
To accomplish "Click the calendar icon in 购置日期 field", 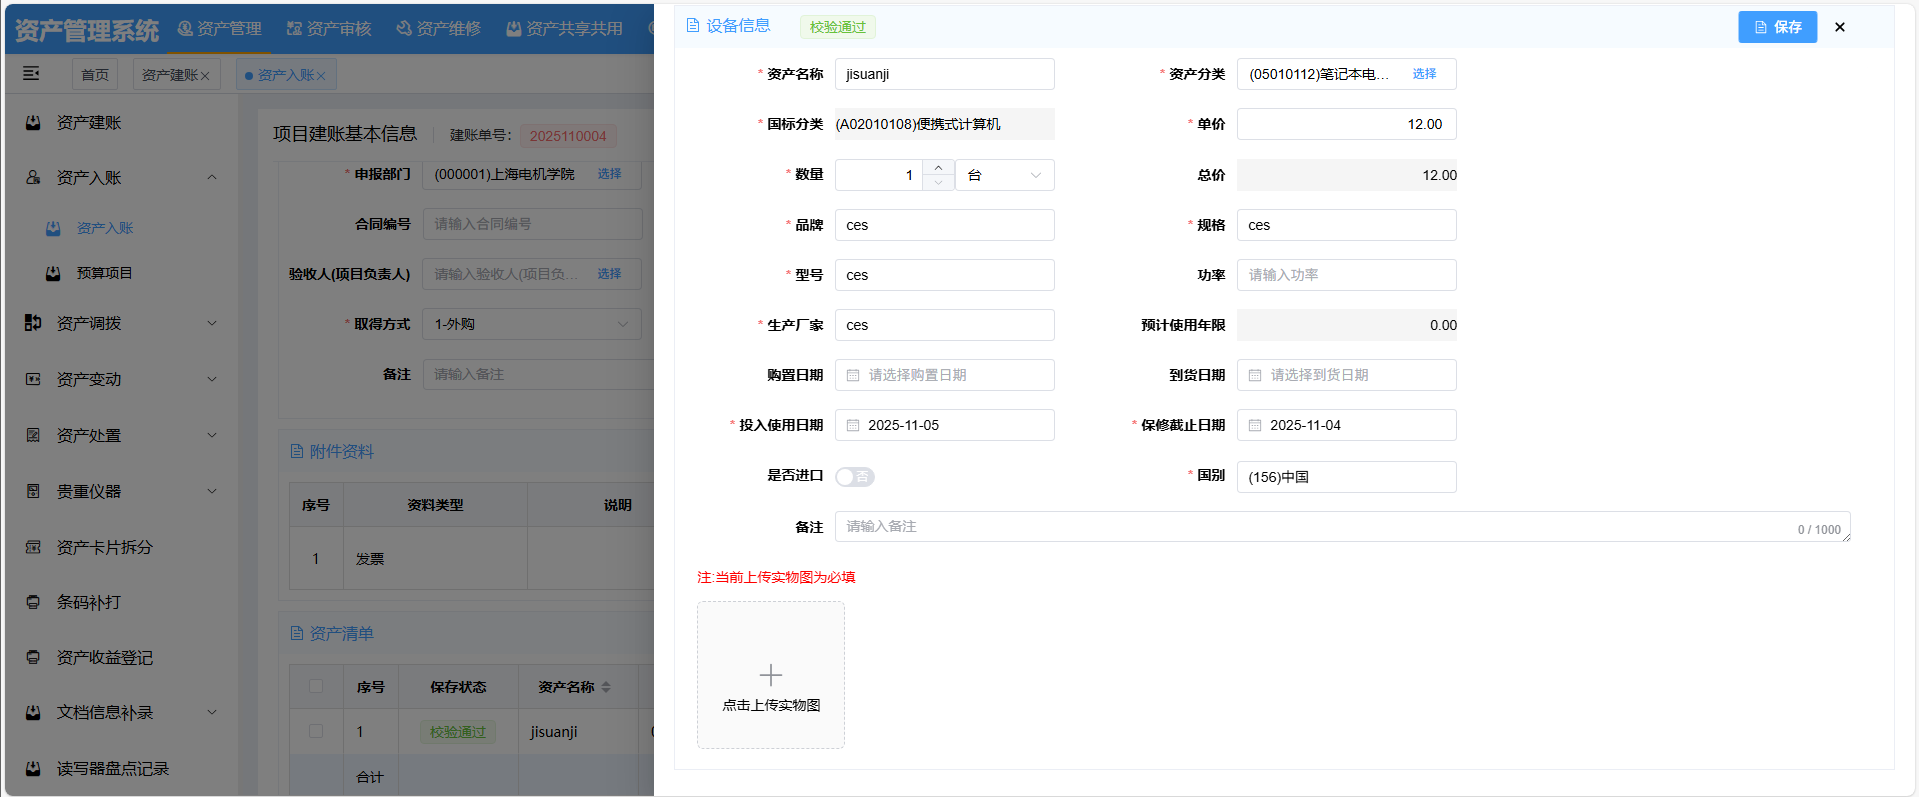I will coord(853,375).
